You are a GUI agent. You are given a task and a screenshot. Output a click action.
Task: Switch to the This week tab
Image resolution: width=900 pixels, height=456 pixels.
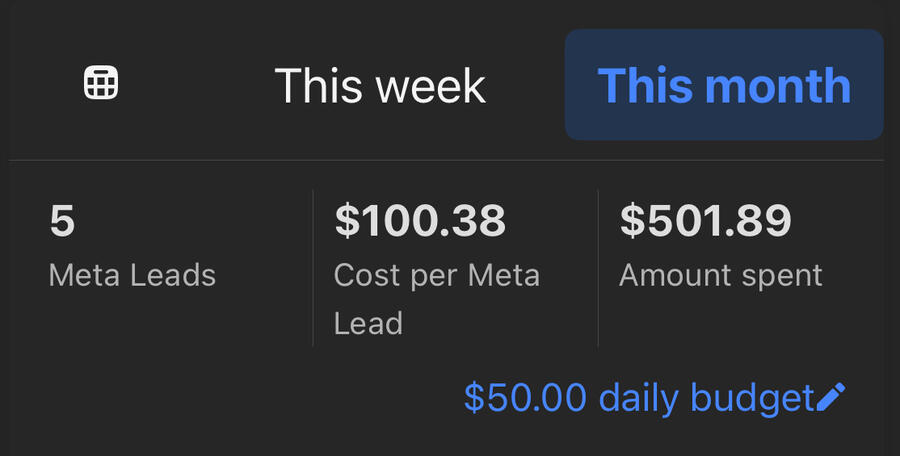(x=380, y=86)
